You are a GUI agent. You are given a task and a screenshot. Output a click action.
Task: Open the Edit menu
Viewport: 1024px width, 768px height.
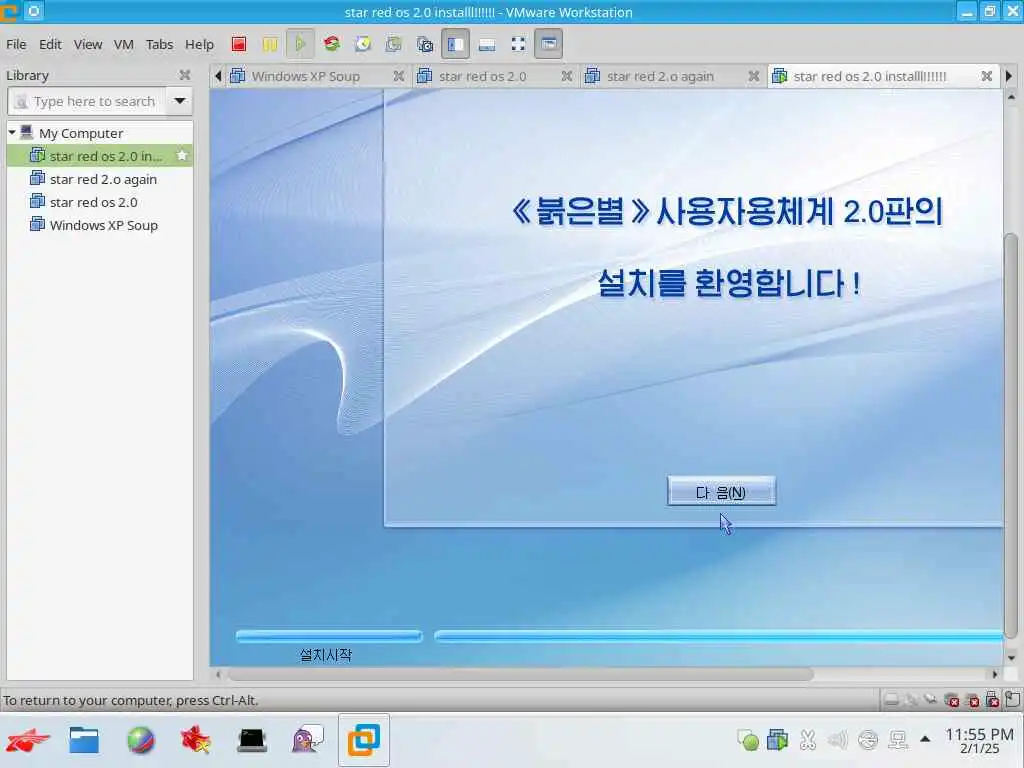[50, 44]
